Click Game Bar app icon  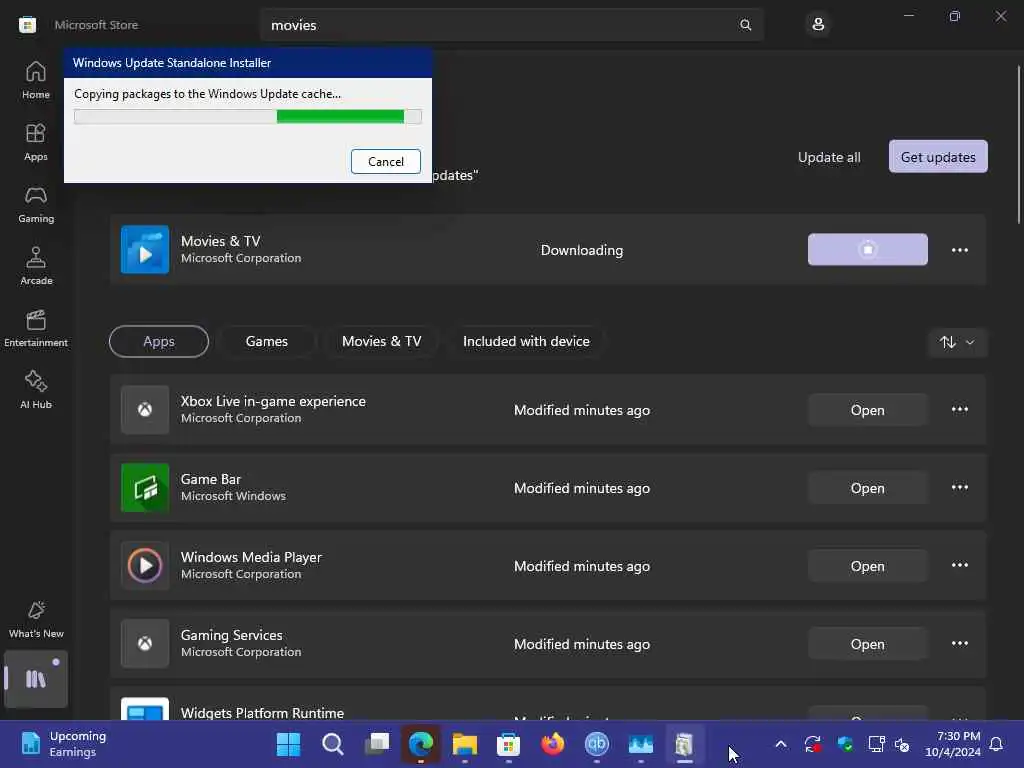[145, 488]
